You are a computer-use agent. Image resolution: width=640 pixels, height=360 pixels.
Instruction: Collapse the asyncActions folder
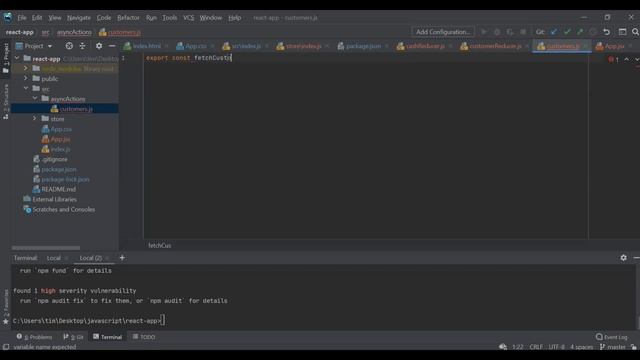coord(35,98)
